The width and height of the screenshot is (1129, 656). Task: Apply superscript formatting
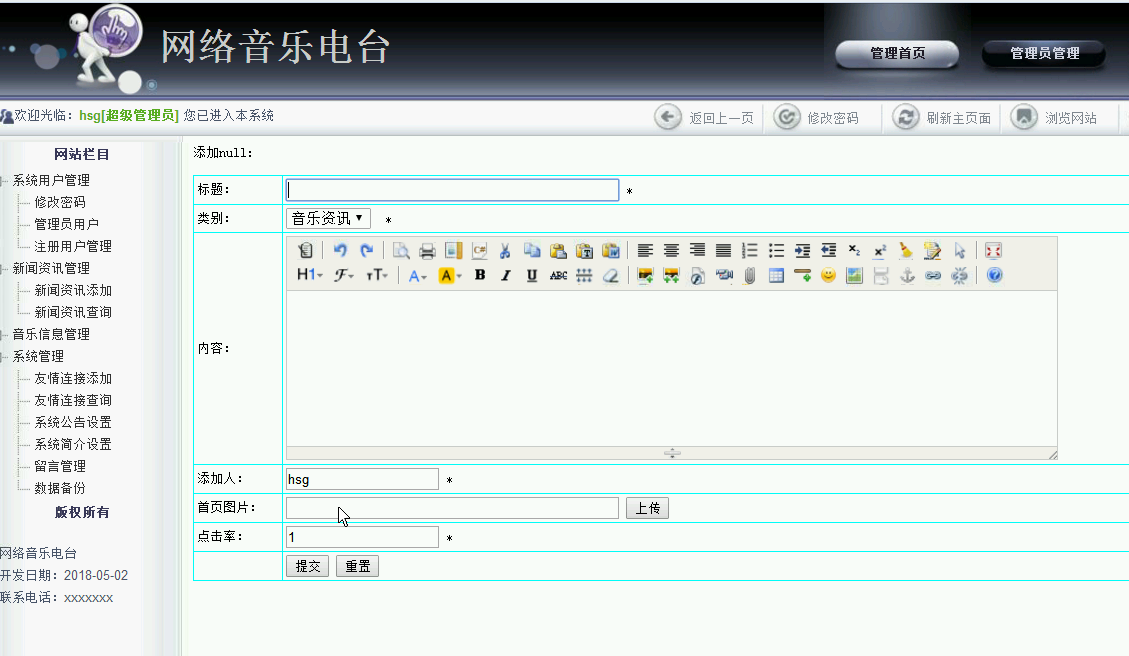(880, 251)
